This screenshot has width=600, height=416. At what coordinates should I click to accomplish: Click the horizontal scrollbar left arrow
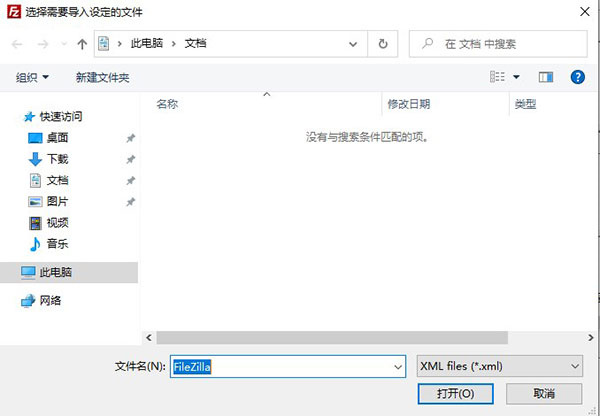tap(149, 338)
